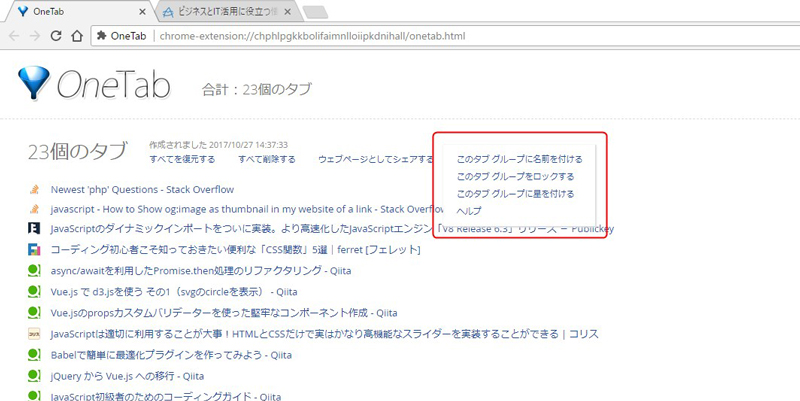Select このタブ グループをロックする menu entry
The image size is (800, 401).
pos(515,177)
